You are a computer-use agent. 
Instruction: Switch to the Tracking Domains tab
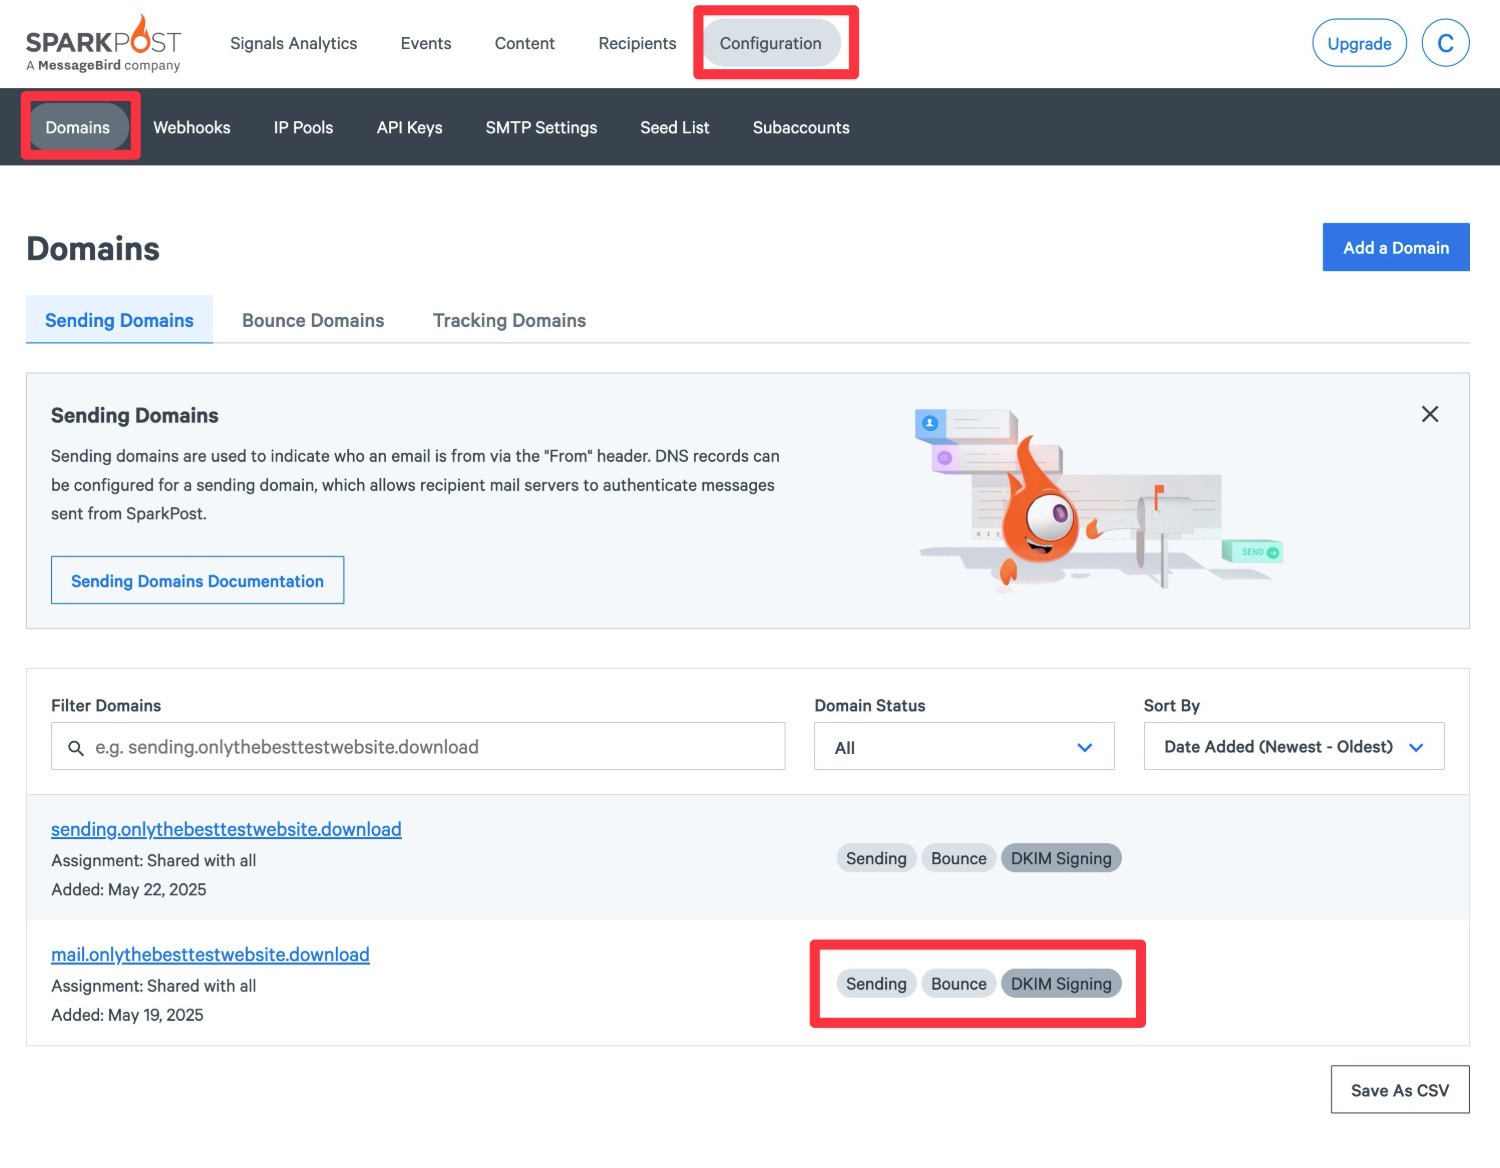(509, 320)
